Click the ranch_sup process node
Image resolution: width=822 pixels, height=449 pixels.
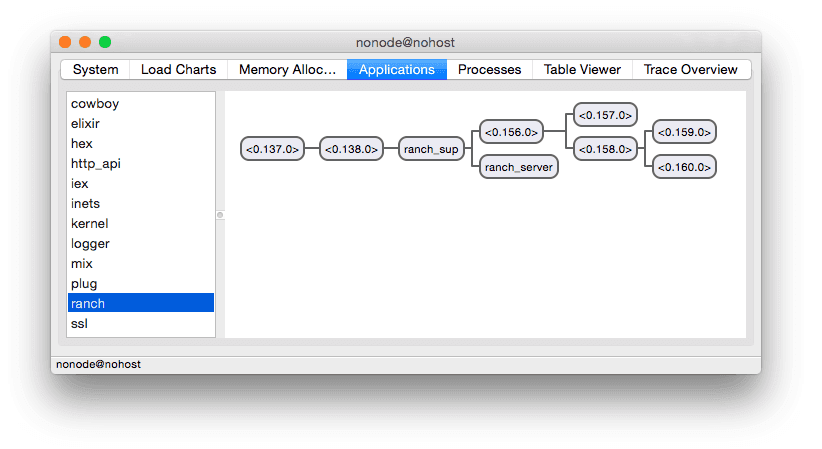pyautogui.click(x=431, y=149)
